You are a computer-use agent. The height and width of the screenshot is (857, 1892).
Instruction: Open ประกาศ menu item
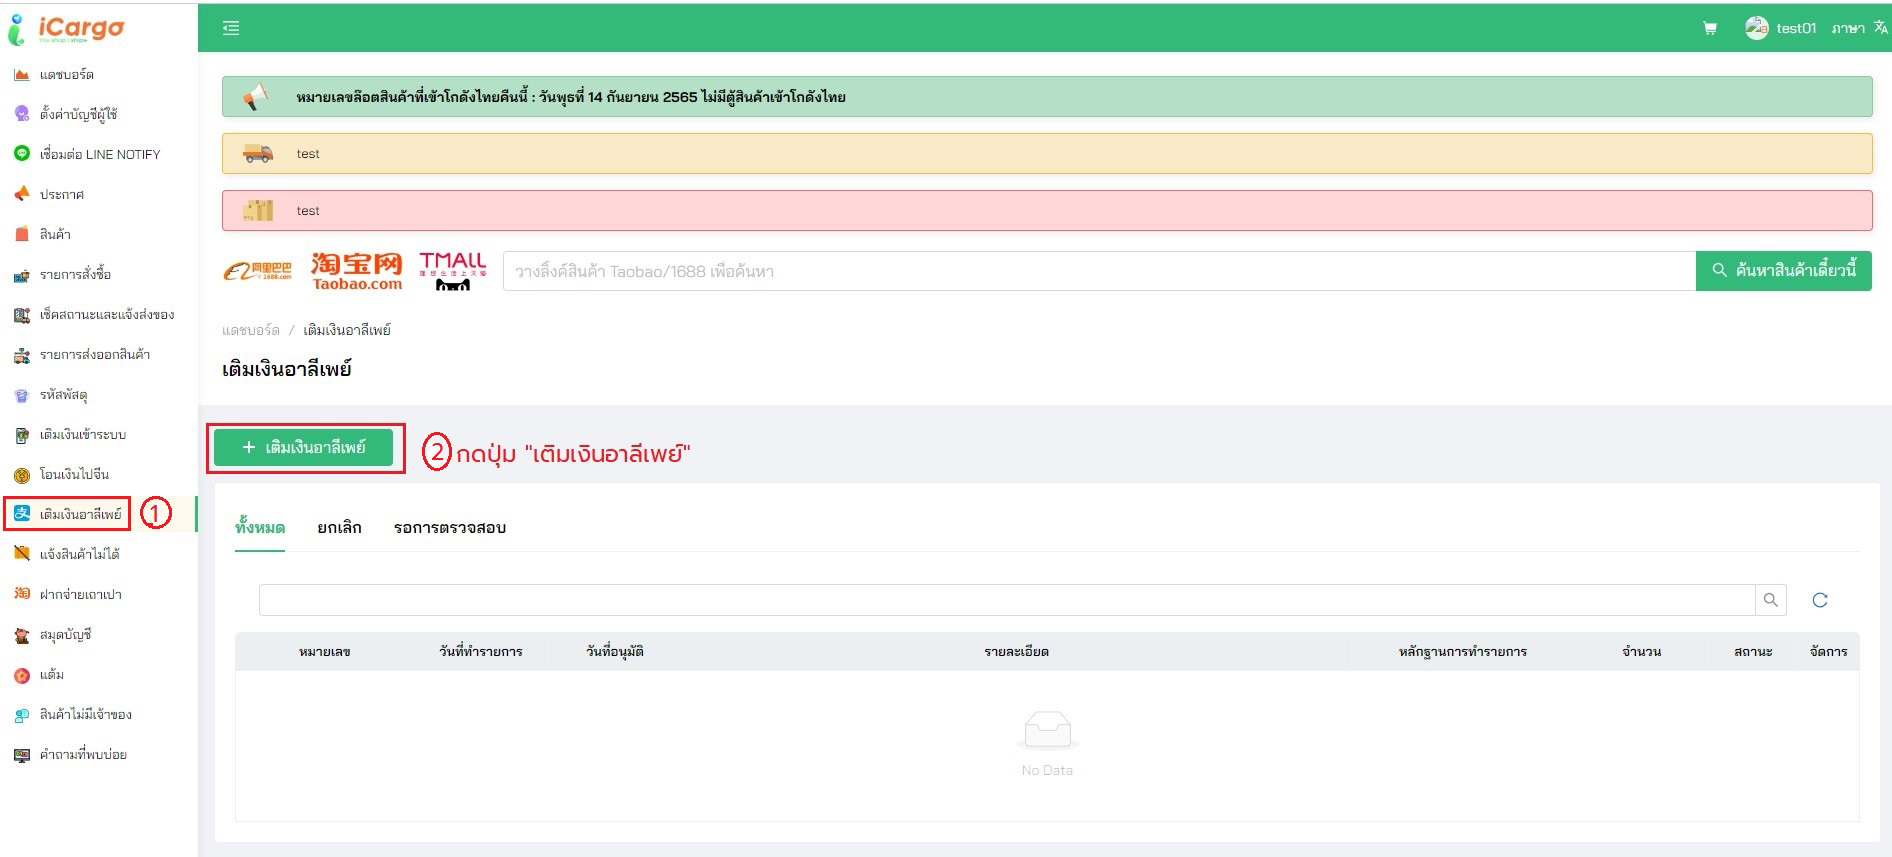tap(62, 194)
